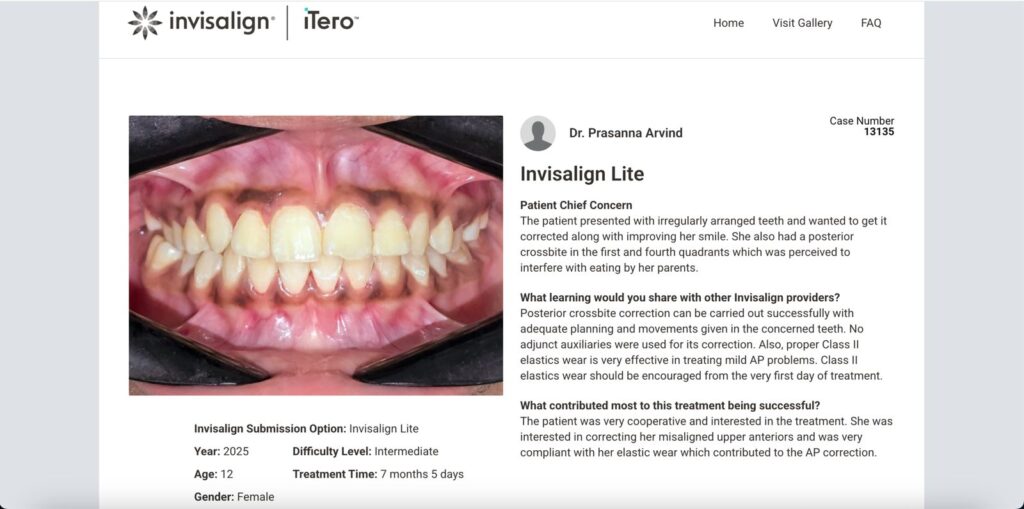1024x509 pixels.
Task: Click the Patient Chief Concern heading
Action: point(576,205)
